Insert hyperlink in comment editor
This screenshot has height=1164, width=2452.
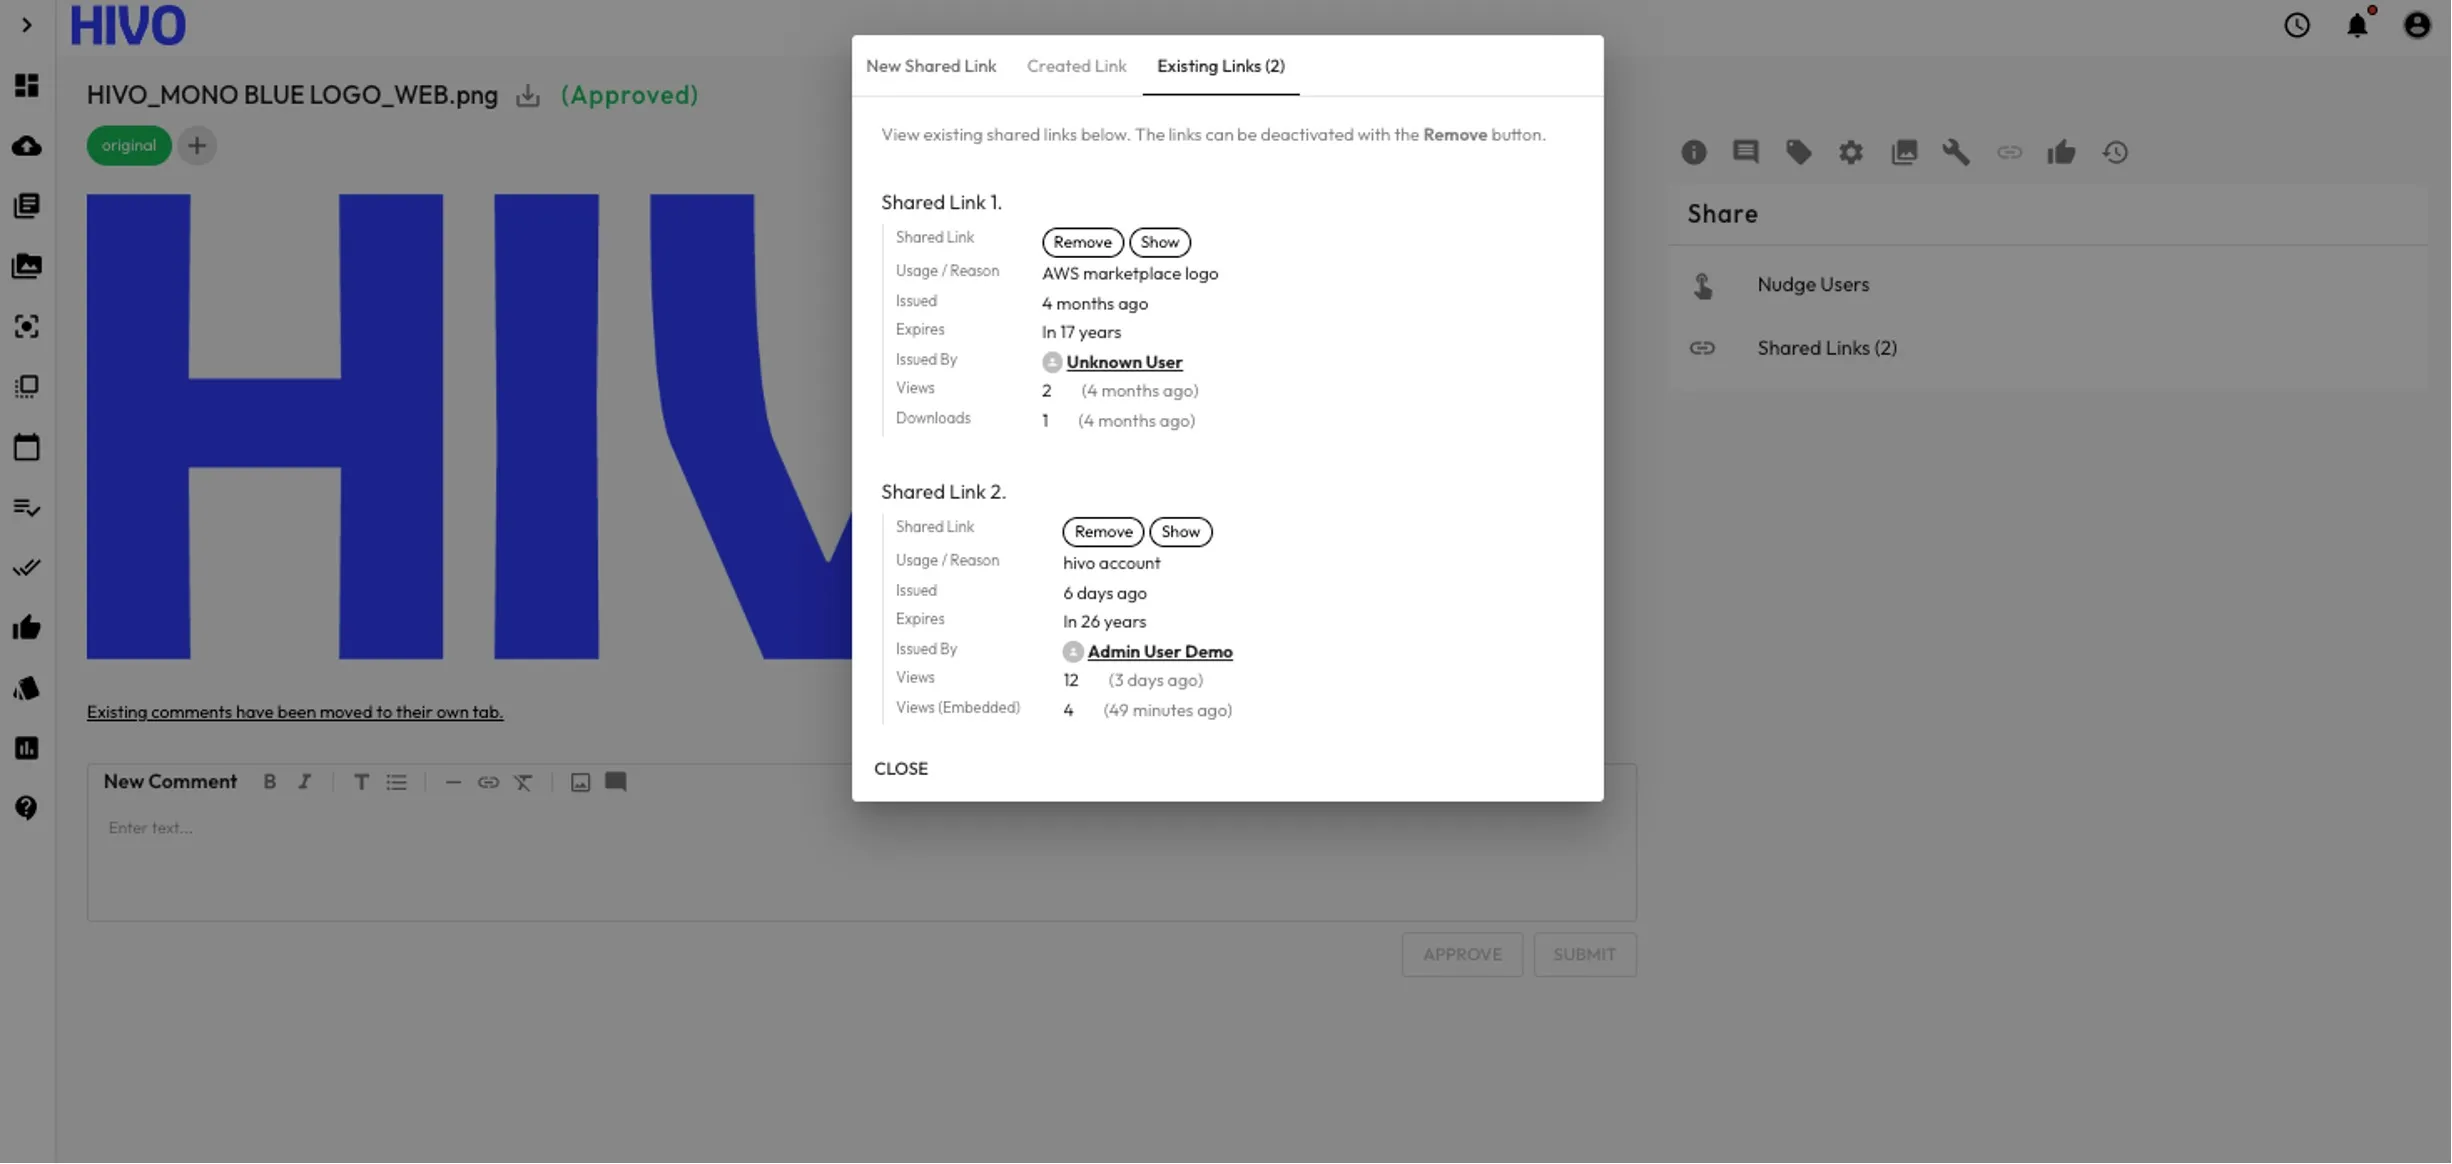[x=488, y=782]
